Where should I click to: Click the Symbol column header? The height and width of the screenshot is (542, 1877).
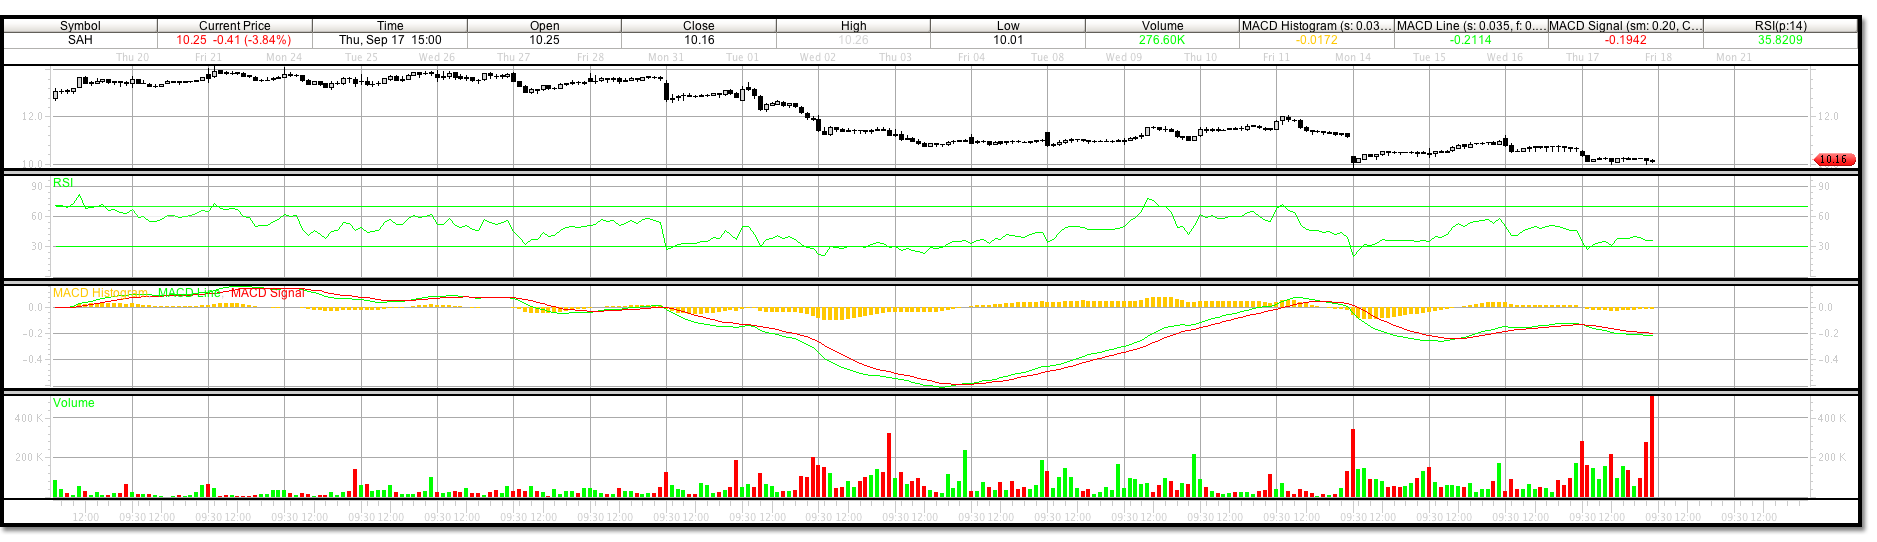coord(80,26)
